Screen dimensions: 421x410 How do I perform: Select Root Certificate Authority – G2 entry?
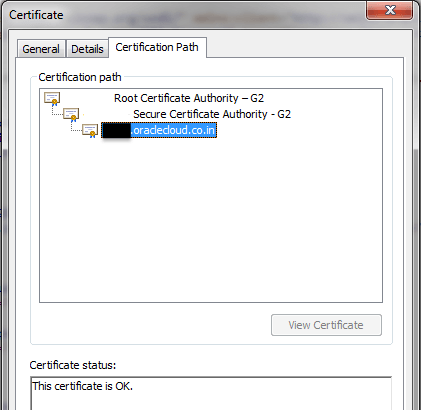point(189,98)
